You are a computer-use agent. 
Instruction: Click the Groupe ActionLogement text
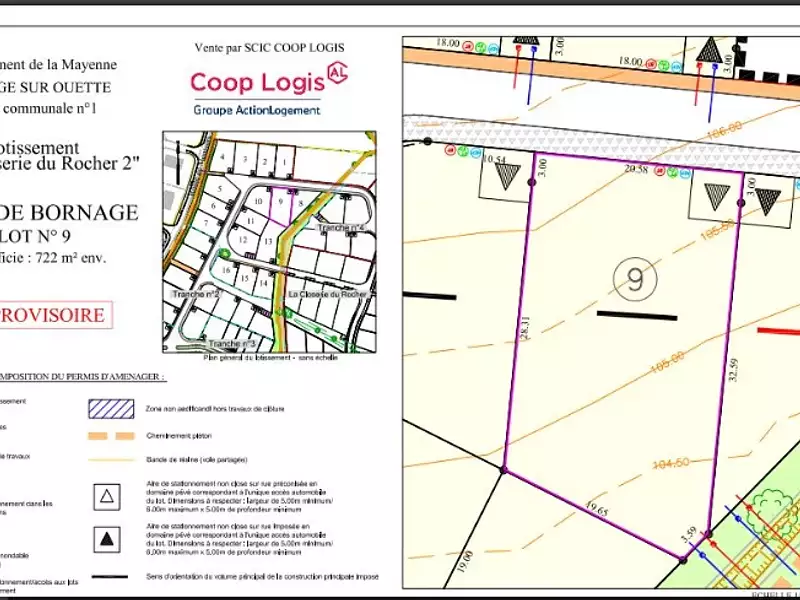tap(257, 109)
